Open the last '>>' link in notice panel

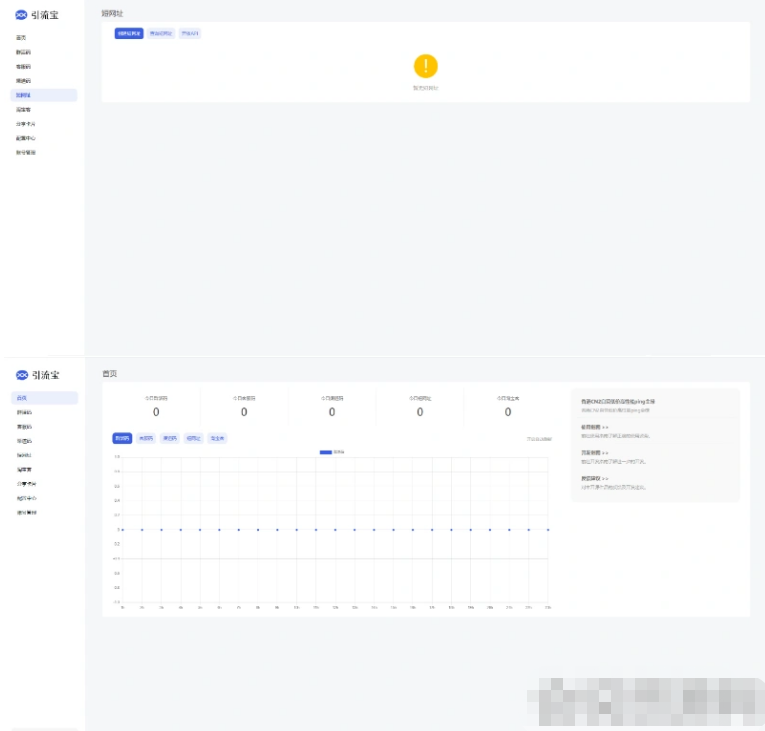(605, 478)
